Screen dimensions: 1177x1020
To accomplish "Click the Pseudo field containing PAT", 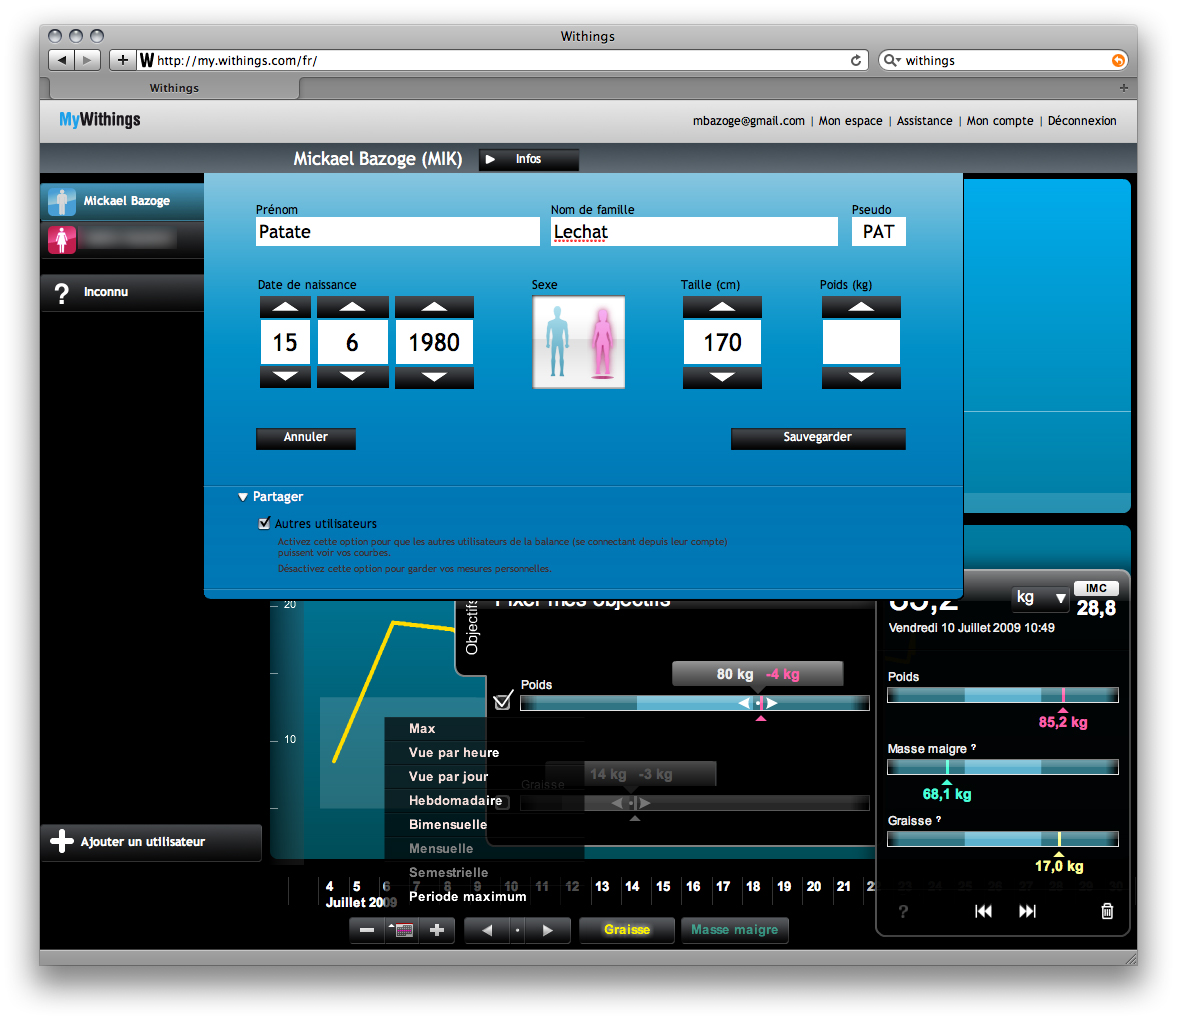I will (878, 232).
